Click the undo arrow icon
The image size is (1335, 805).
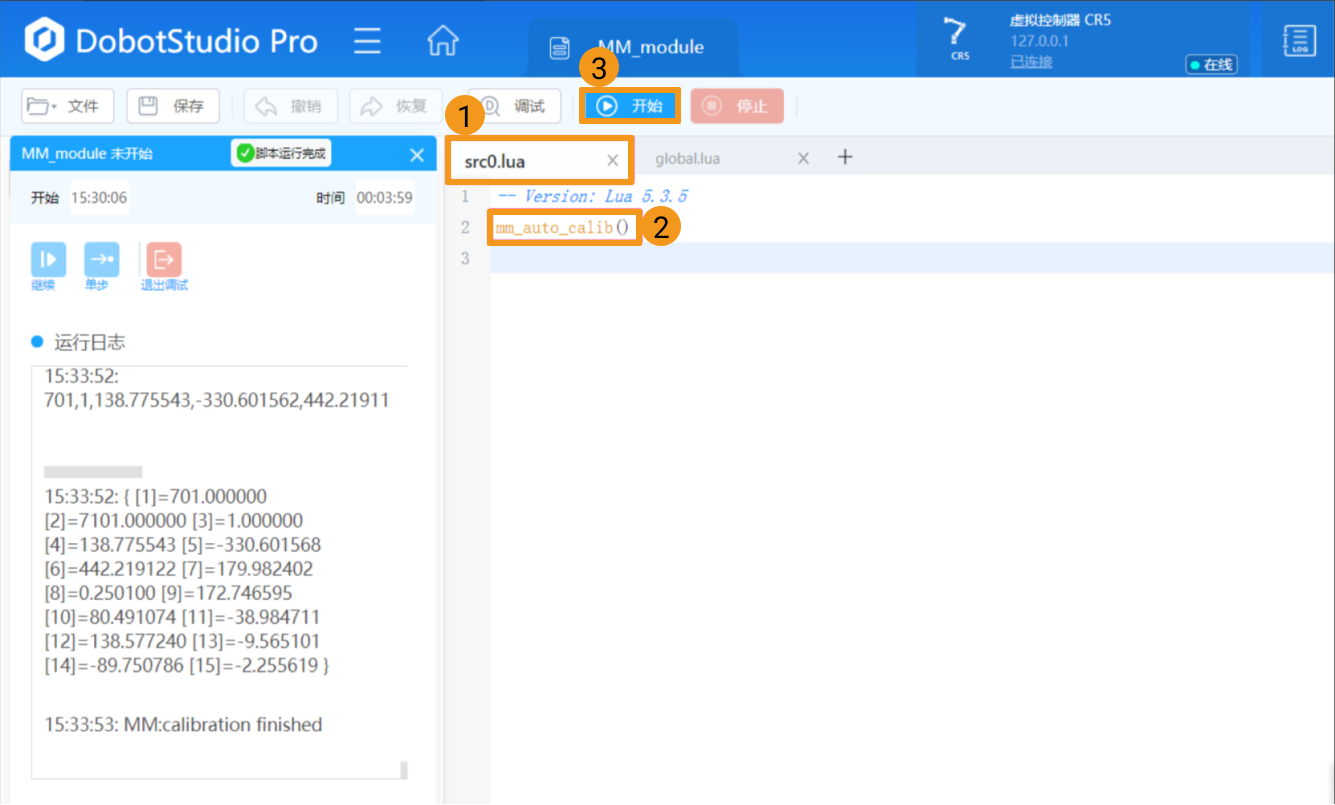[267, 106]
